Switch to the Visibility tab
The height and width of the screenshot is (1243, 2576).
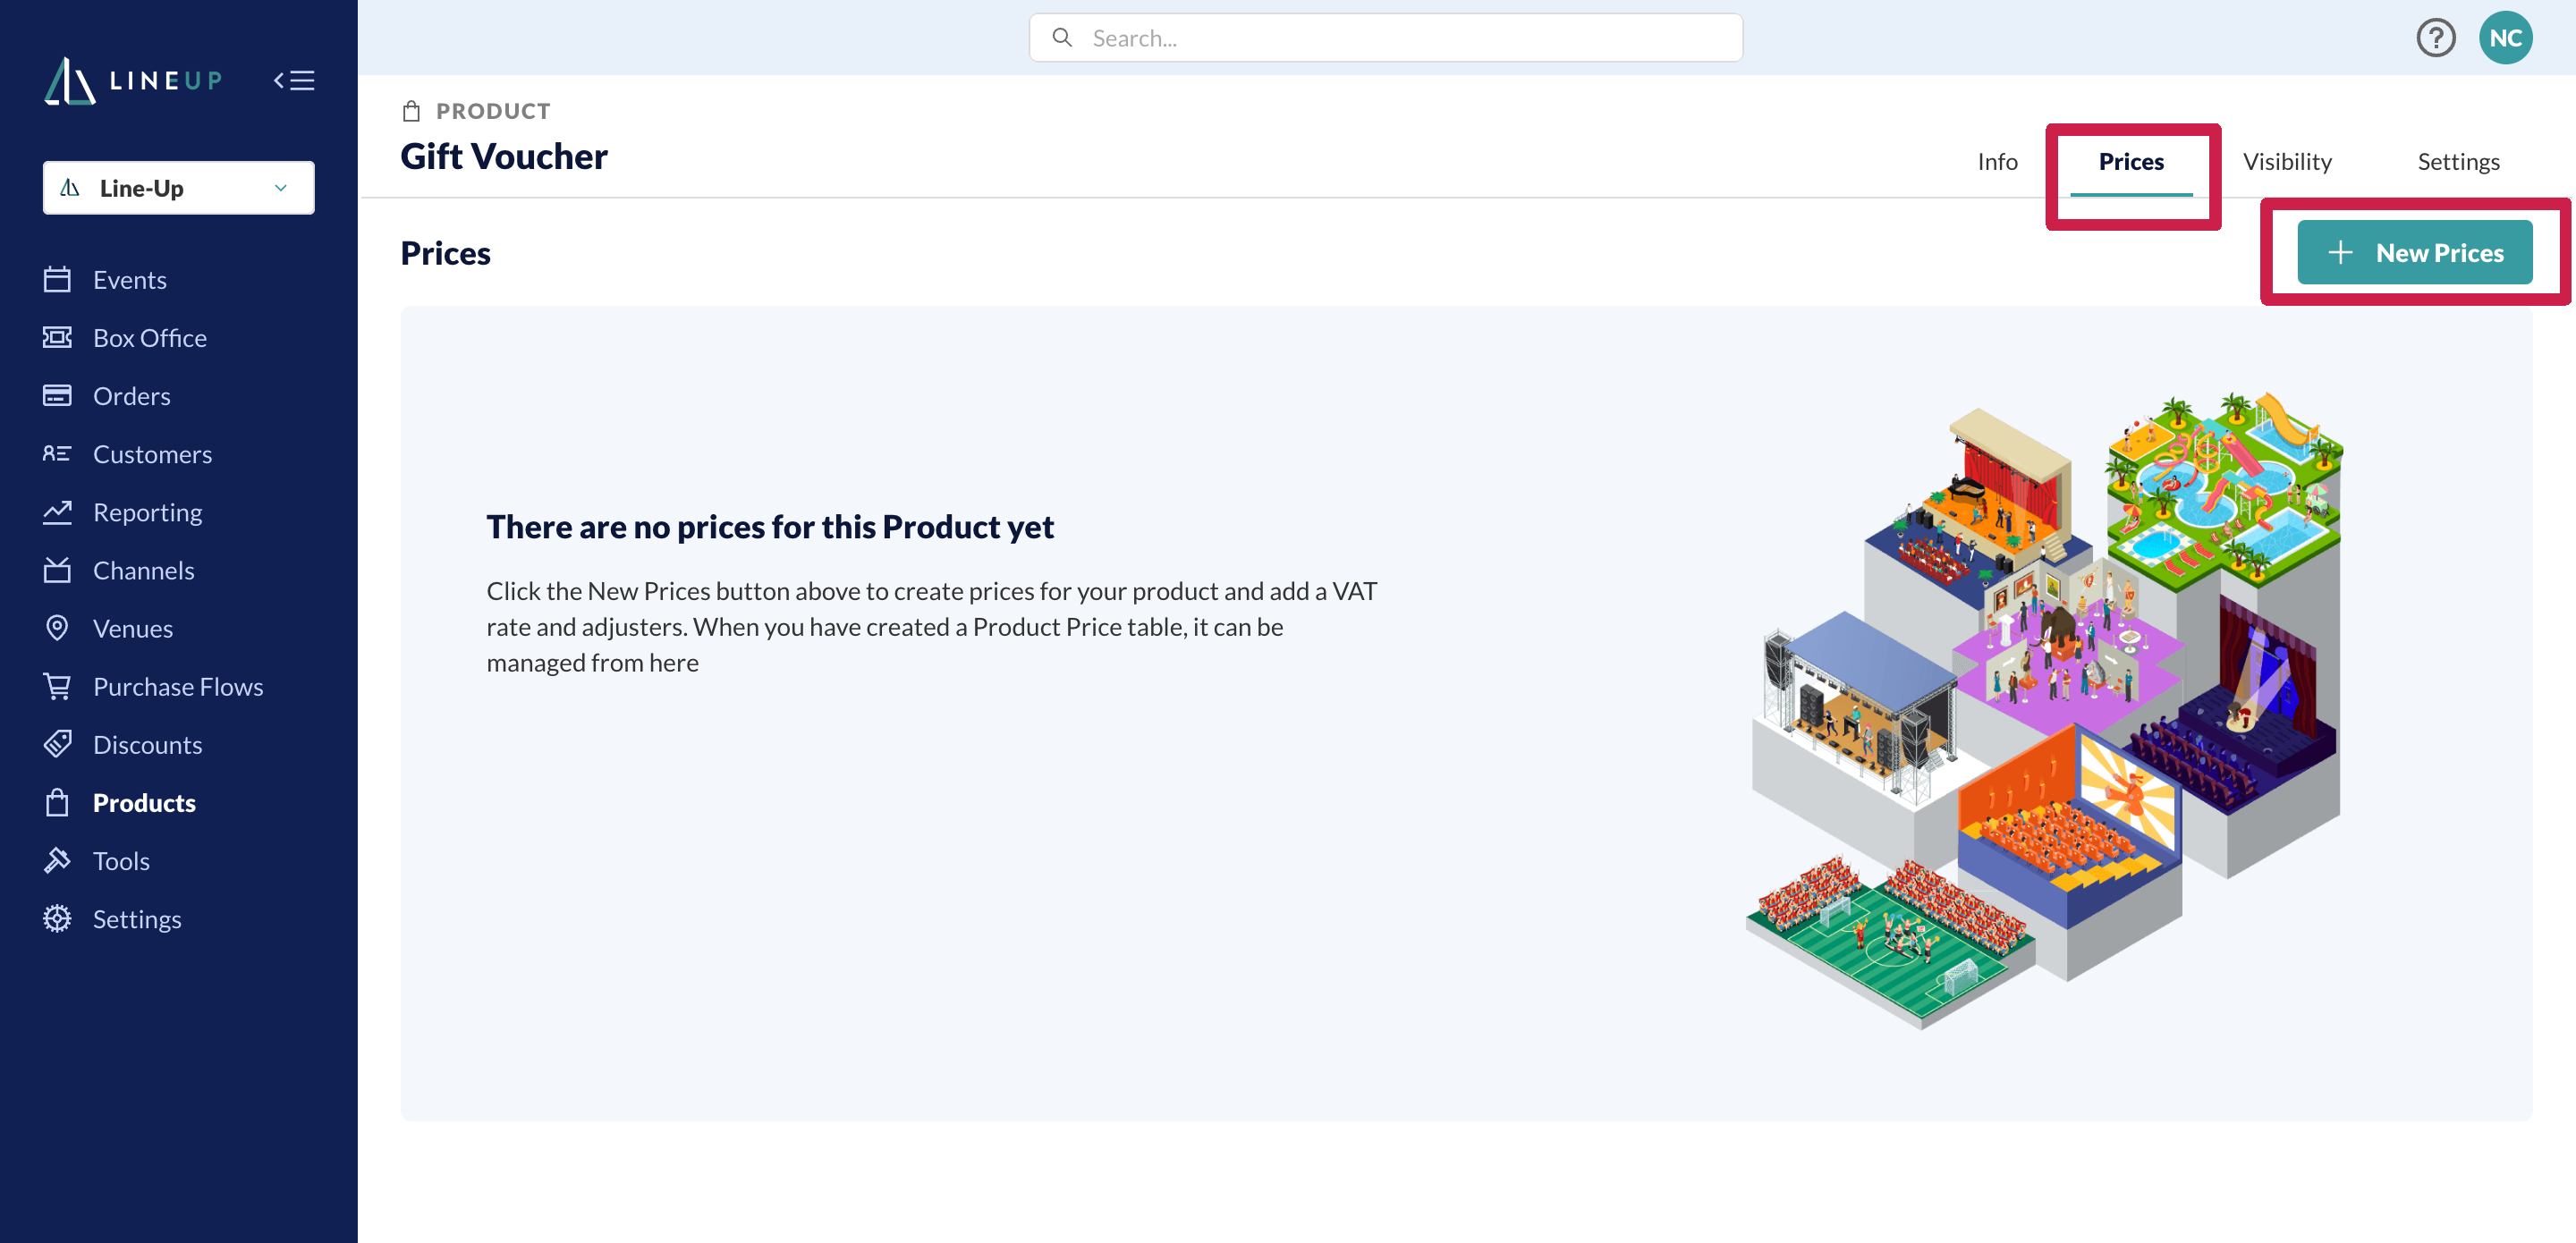click(2287, 162)
